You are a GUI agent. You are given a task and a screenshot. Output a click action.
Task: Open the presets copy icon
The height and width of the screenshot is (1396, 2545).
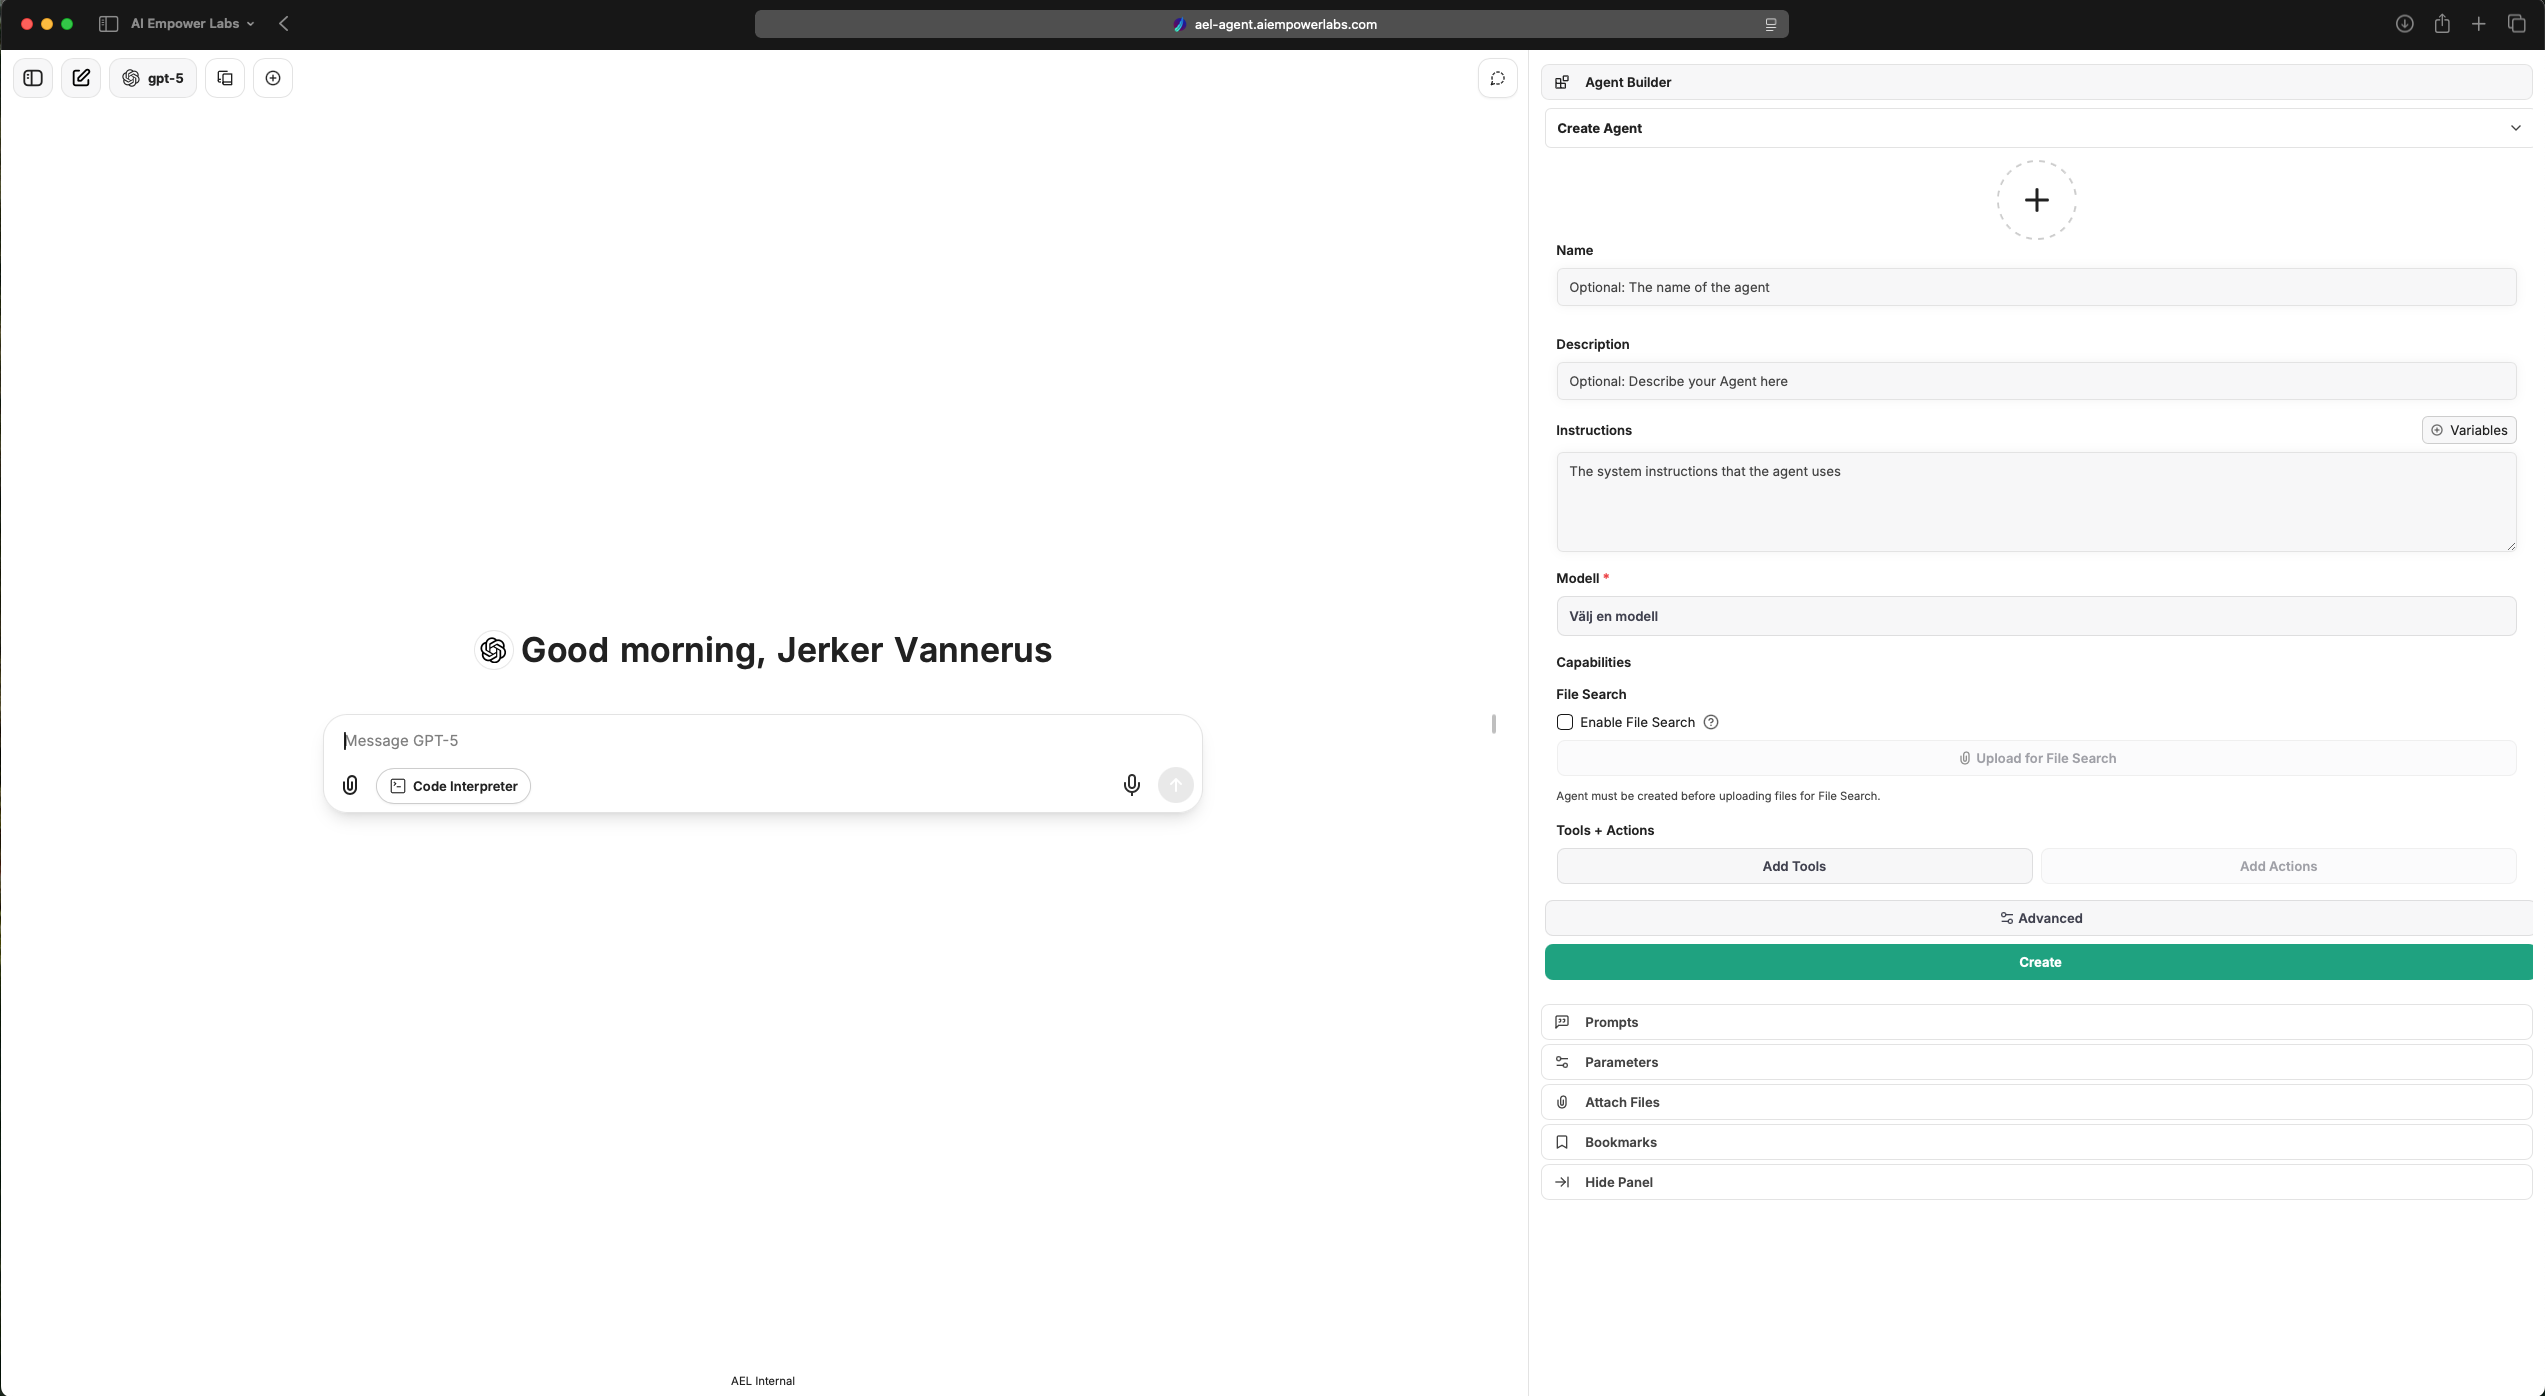[x=225, y=78]
